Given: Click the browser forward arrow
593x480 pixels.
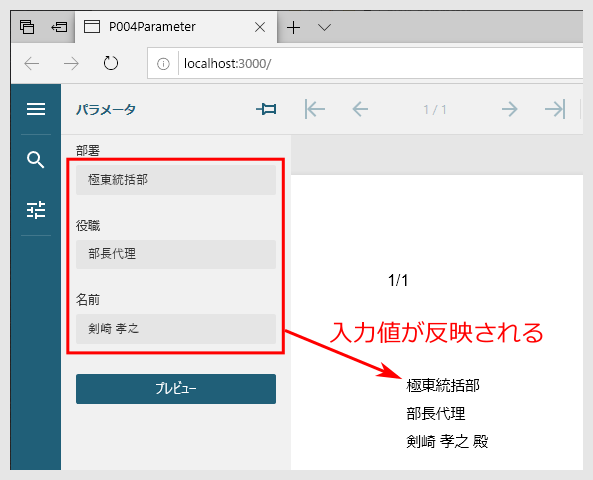Looking at the screenshot, I should (71, 64).
